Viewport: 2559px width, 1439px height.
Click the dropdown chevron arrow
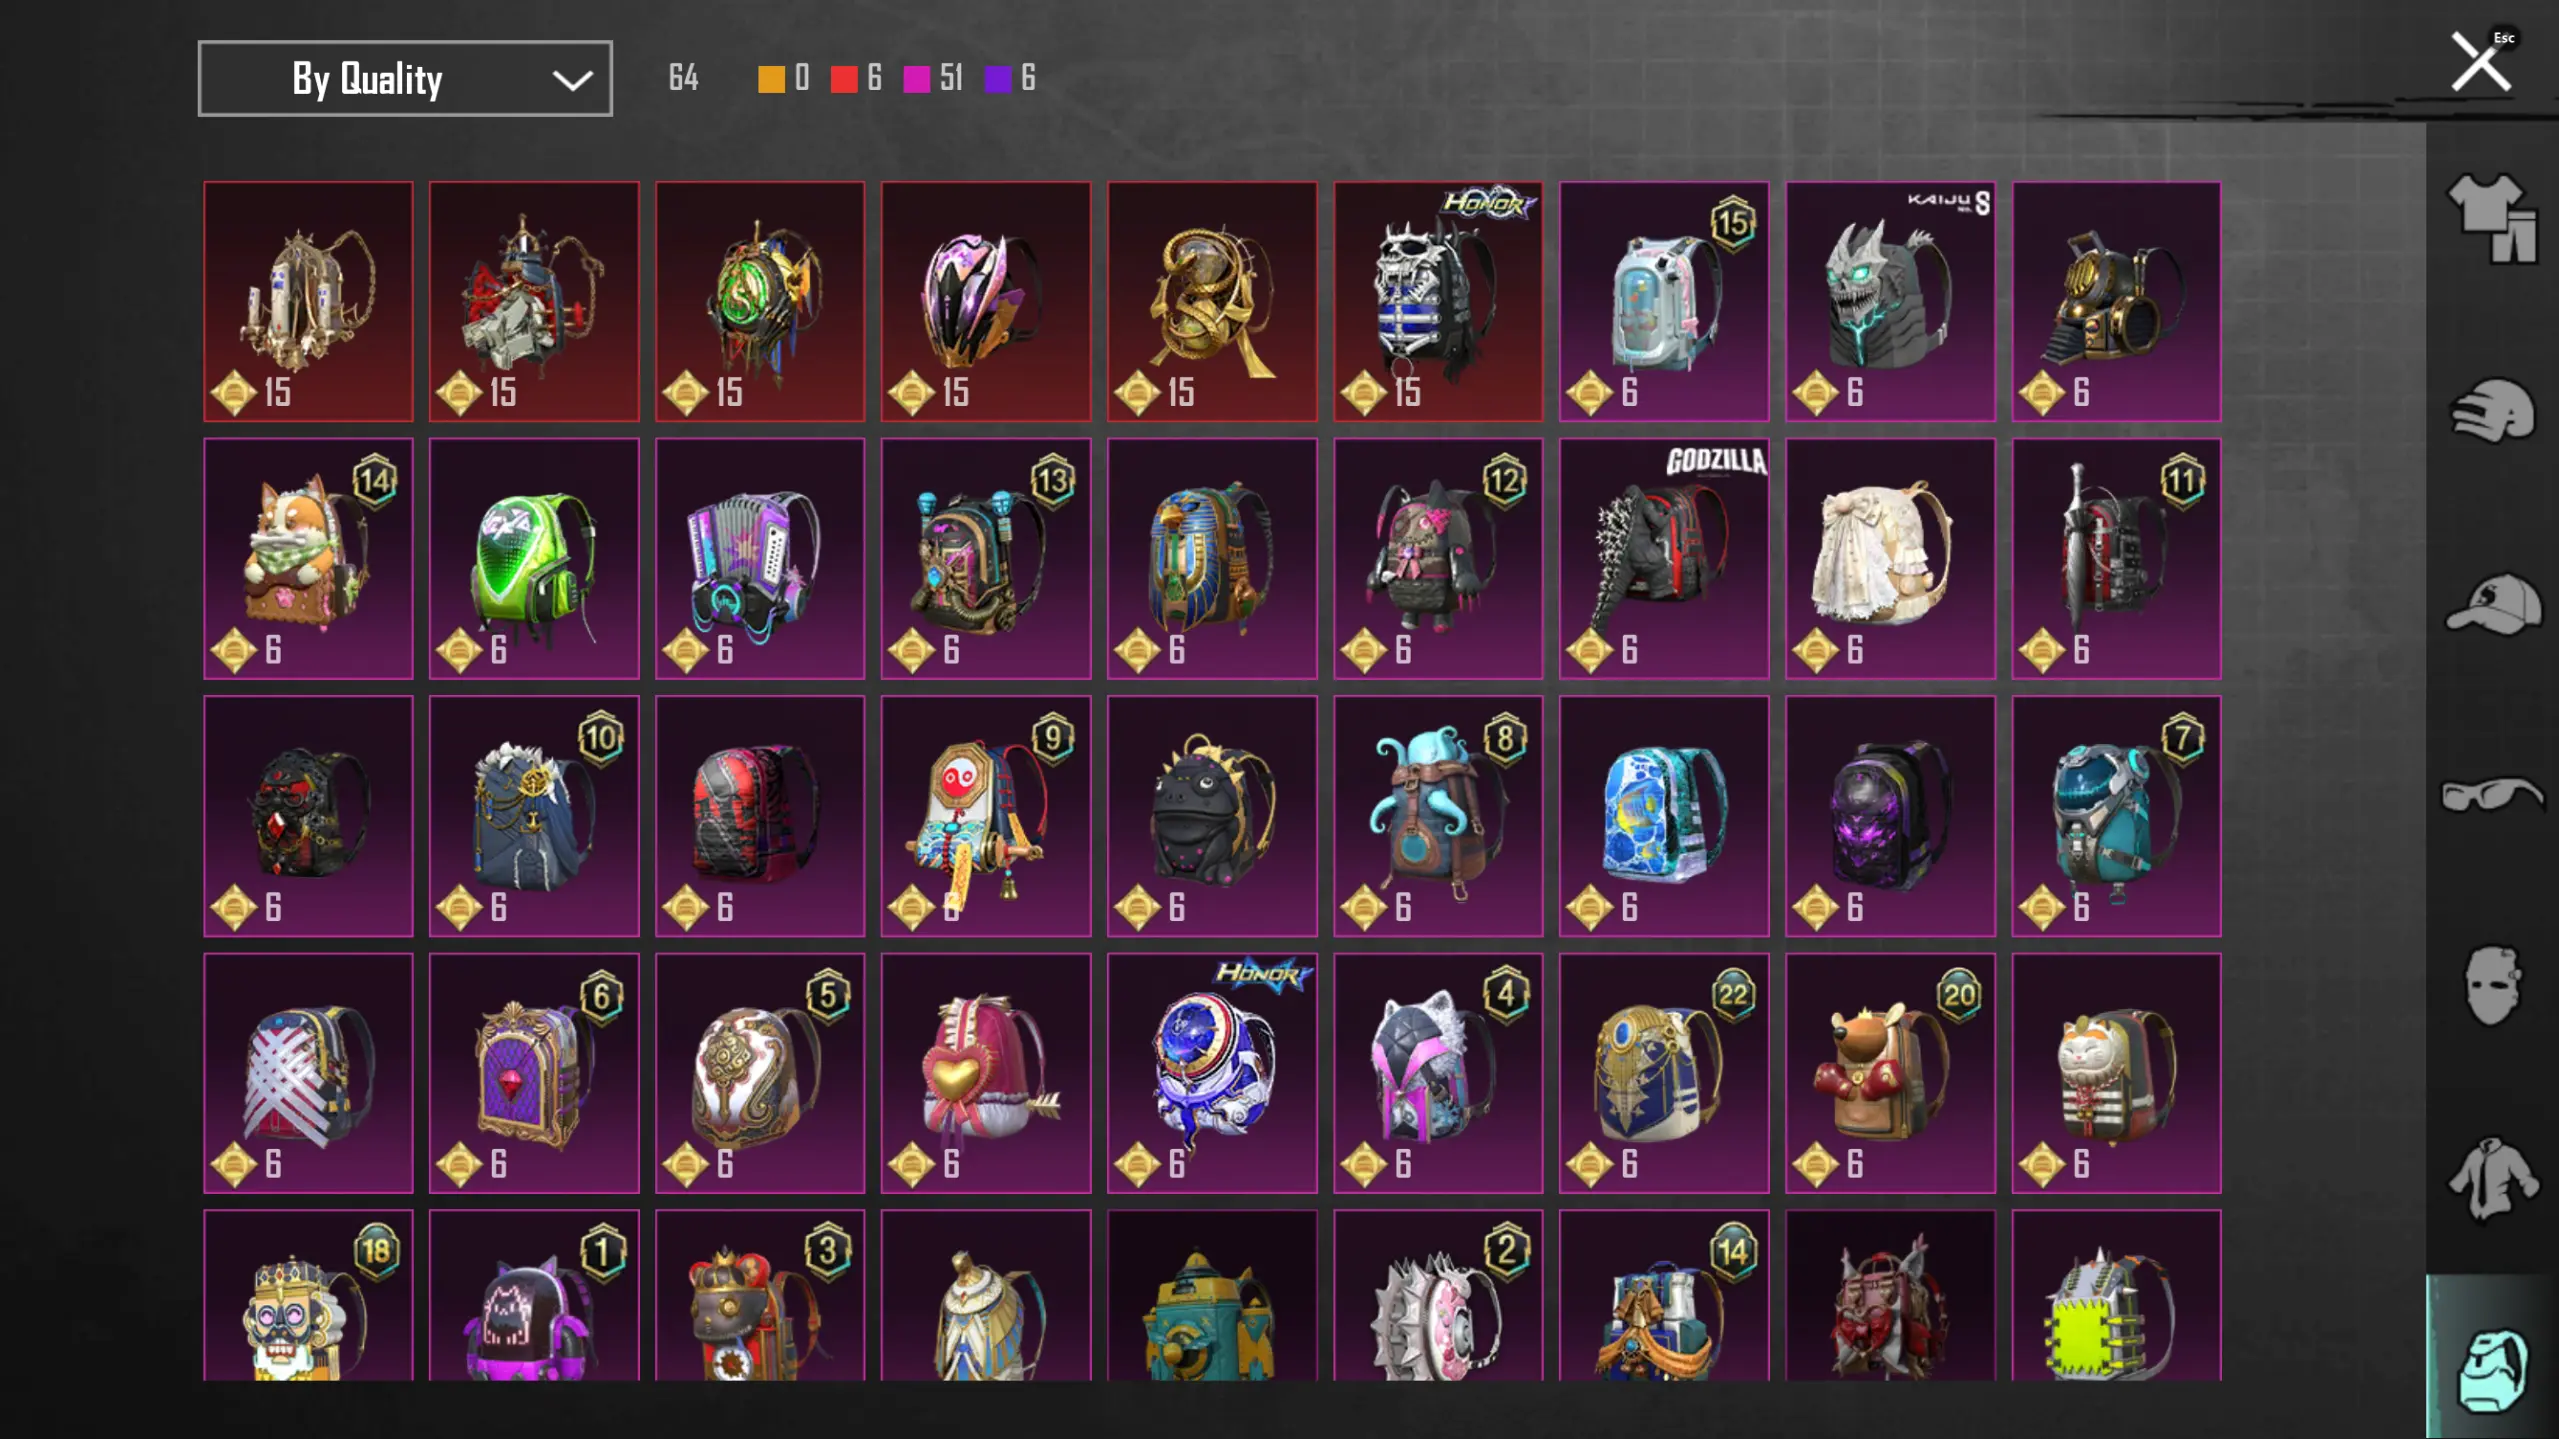pos(572,80)
